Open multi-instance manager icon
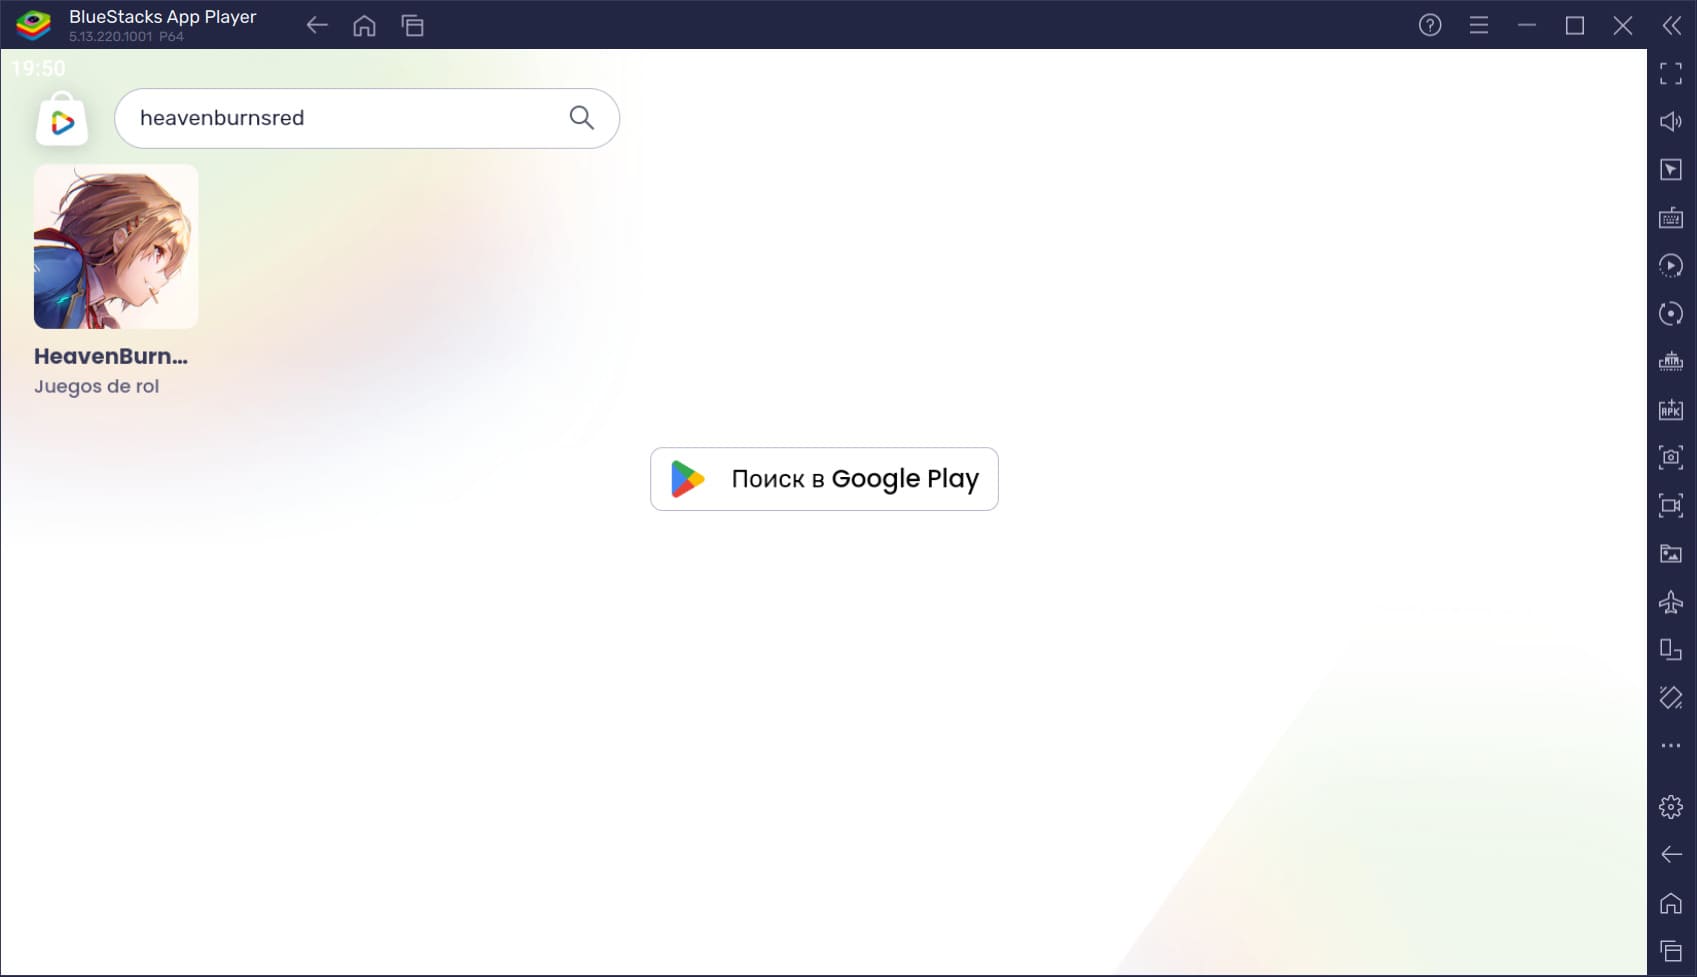Viewport: 1697px width, 977px height. [1671, 649]
